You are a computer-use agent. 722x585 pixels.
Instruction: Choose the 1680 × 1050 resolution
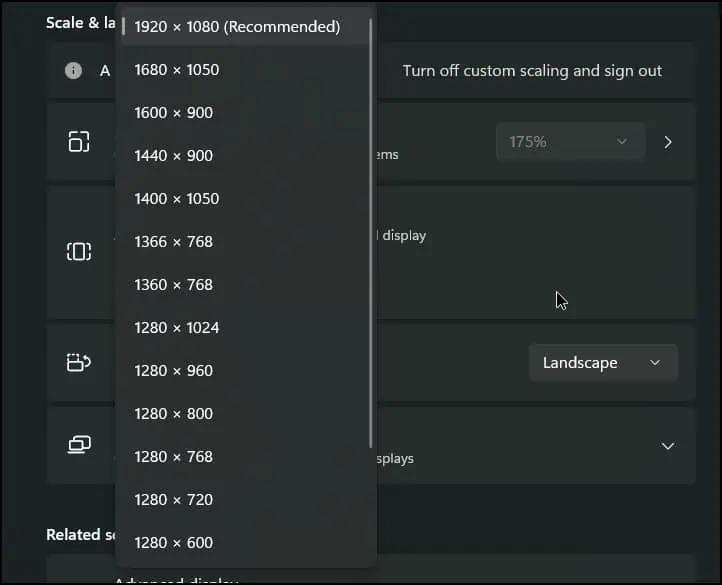(x=177, y=70)
